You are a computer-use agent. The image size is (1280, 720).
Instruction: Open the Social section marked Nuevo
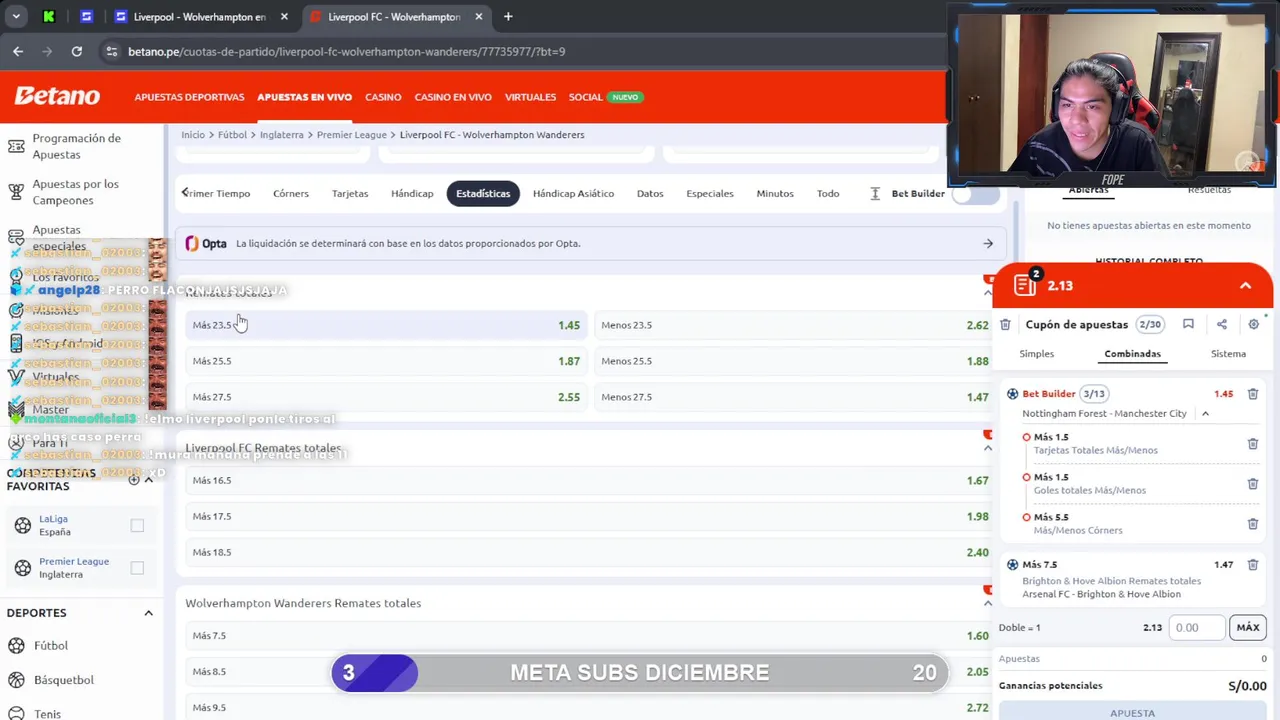604,97
